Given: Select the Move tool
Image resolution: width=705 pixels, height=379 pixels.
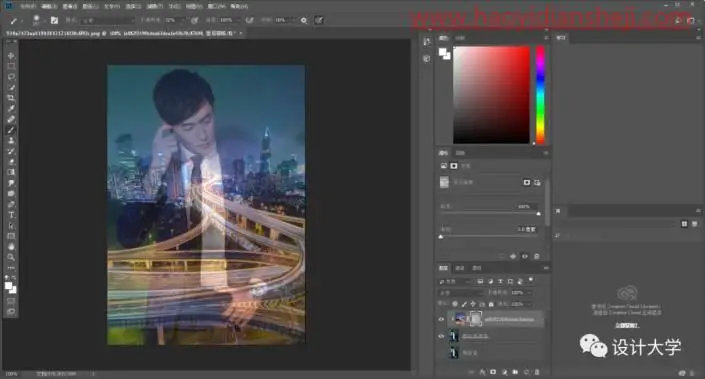Looking at the screenshot, I should tap(11, 56).
